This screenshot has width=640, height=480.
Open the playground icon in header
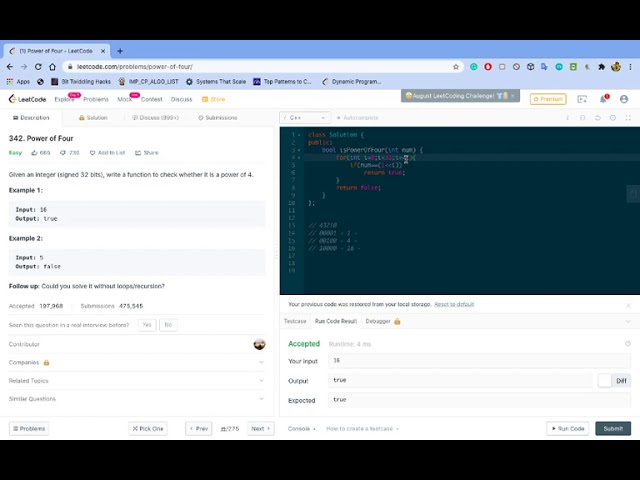582,99
